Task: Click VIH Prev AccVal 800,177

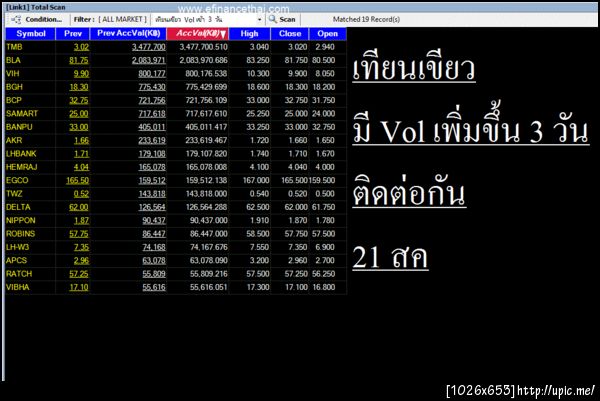Action: 152,74
